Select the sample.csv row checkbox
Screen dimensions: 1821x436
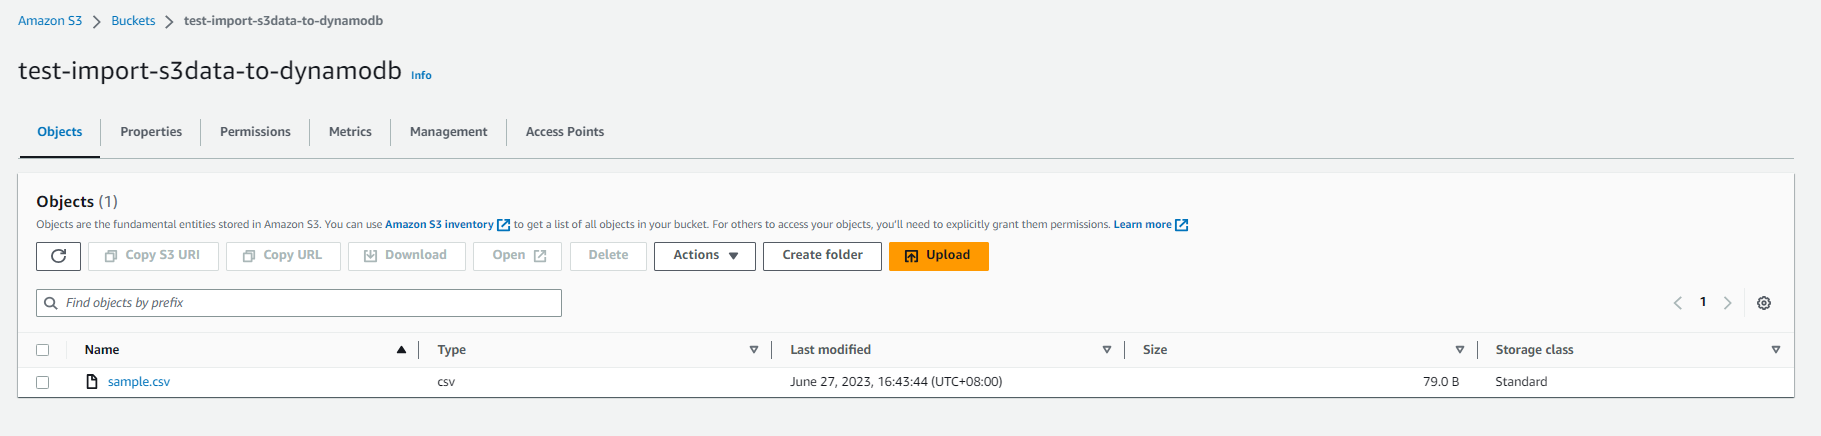pos(42,382)
